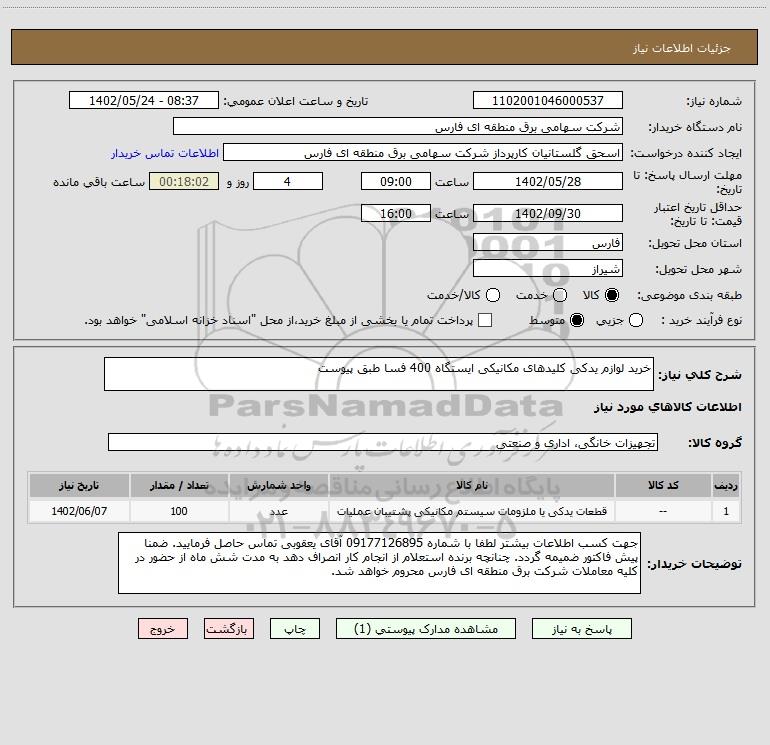Image resolution: width=770 pixels, height=745 pixels.
Task: Open the اطلاعات تماس خریدار link
Action: coord(165,153)
